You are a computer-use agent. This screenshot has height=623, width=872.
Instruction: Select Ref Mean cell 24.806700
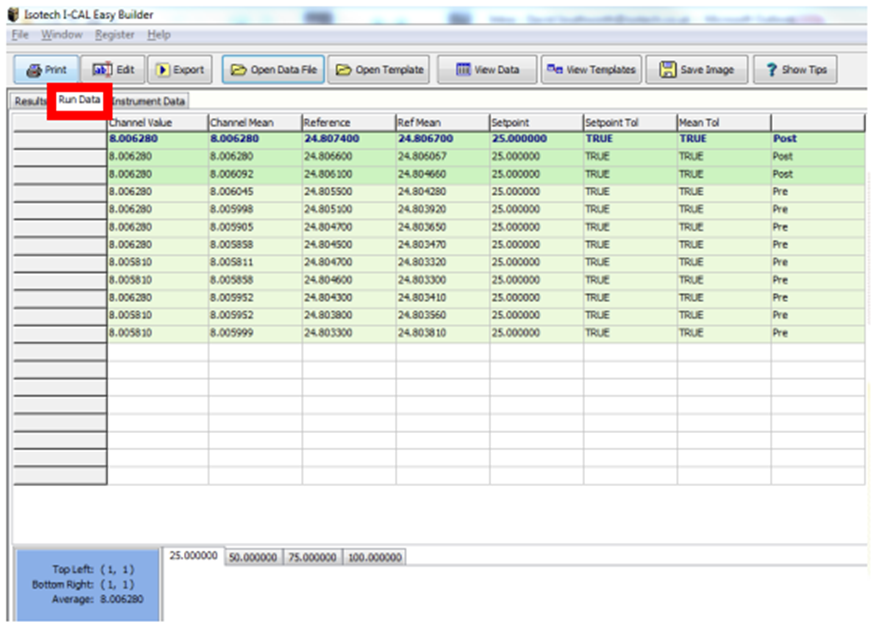pyautogui.click(x=443, y=139)
